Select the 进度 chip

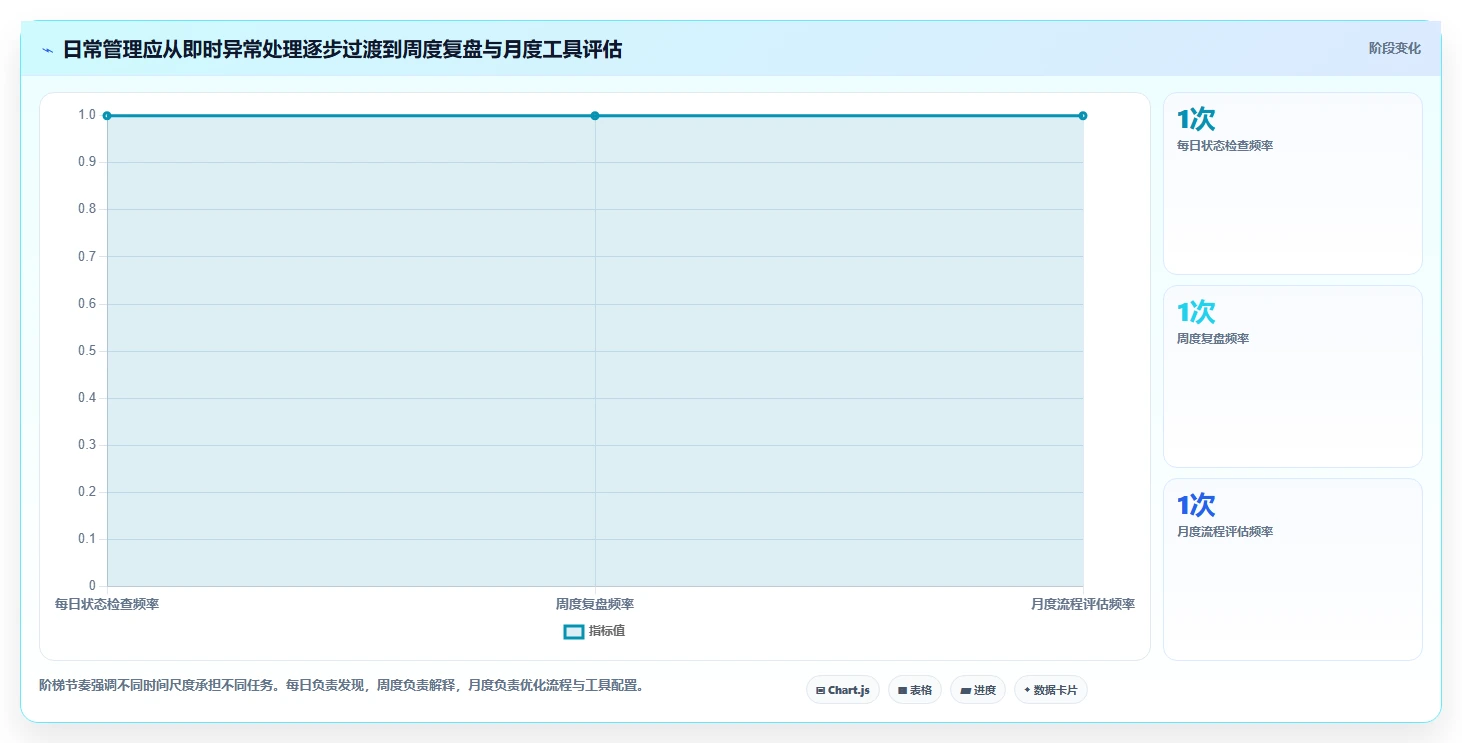click(x=978, y=690)
